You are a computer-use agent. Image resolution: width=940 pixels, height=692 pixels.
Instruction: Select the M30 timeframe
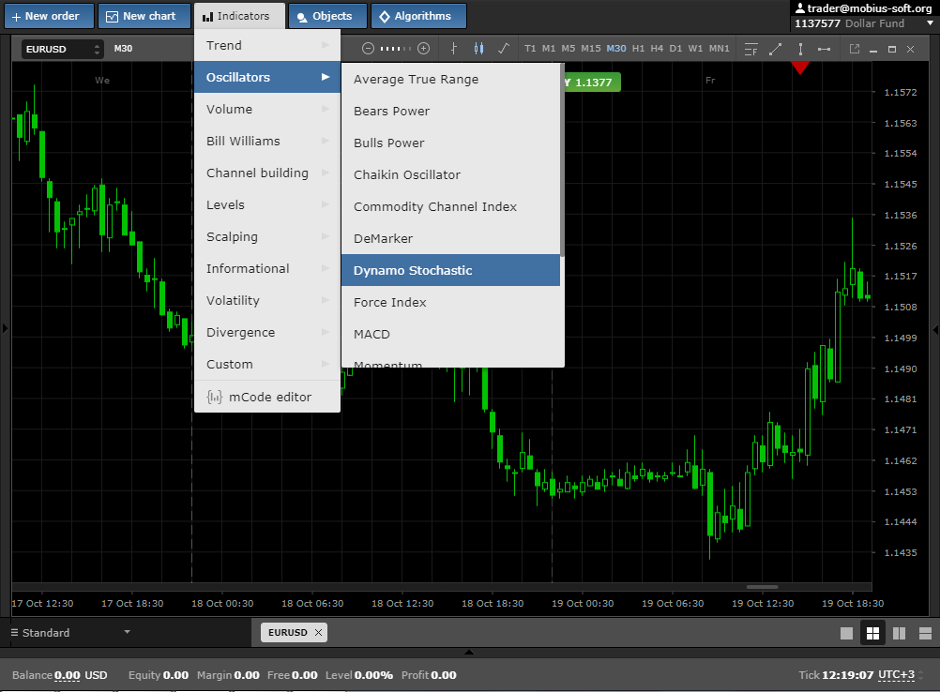click(616, 49)
